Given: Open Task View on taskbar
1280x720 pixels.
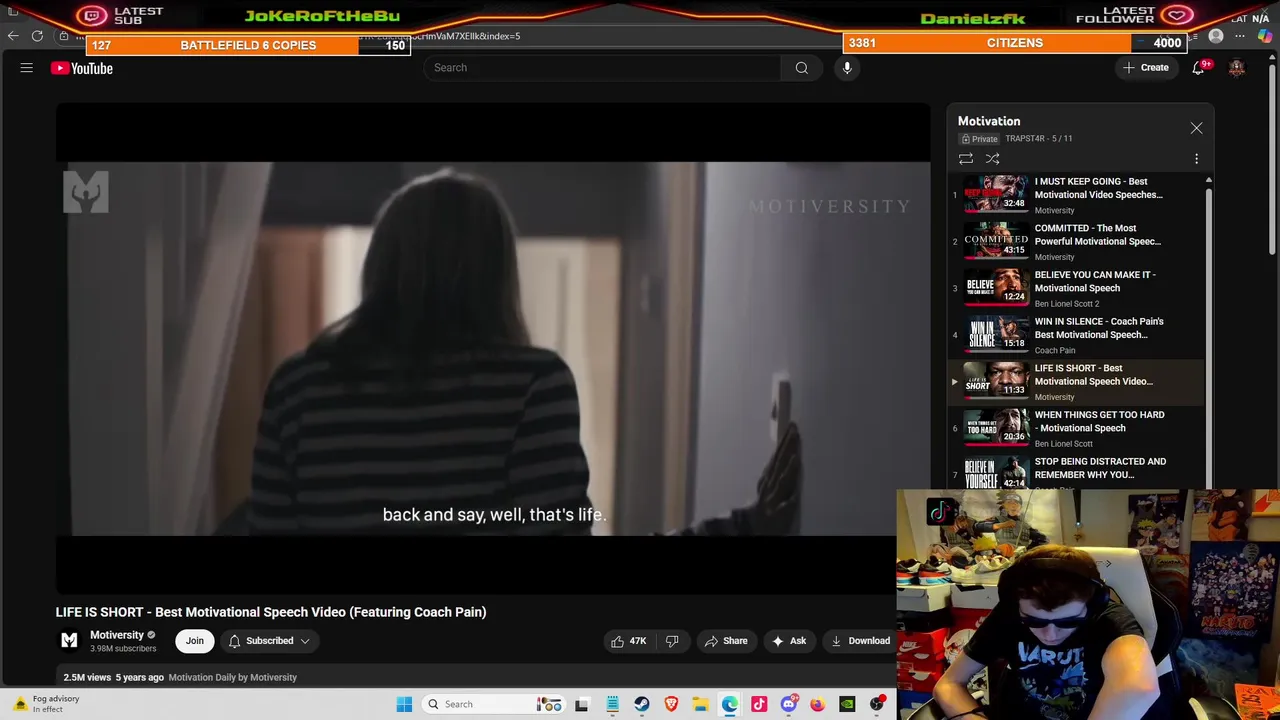Looking at the screenshot, I should [582, 704].
